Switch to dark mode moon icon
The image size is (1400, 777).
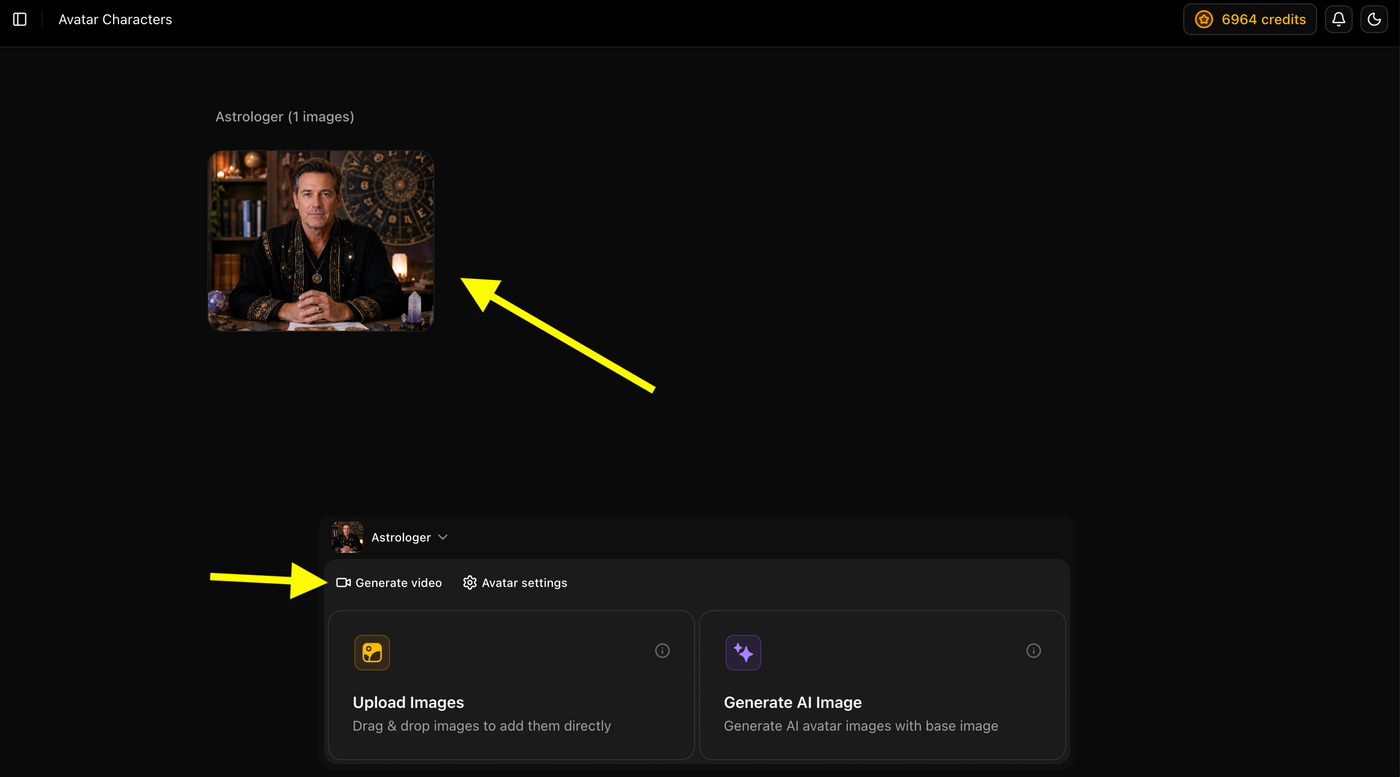point(1374,19)
